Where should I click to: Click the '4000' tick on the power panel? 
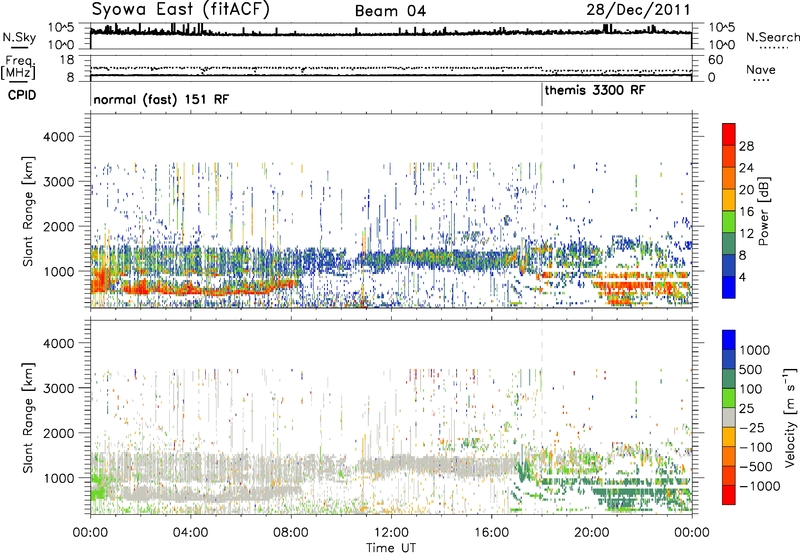point(58,137)
